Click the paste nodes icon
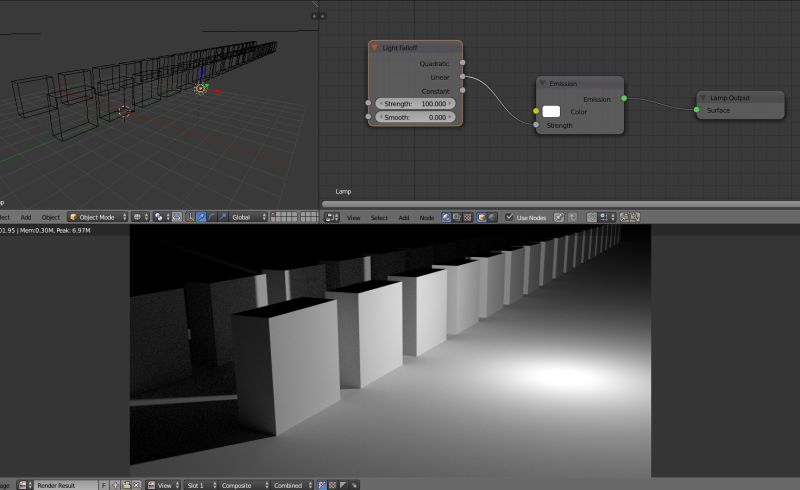 point(635,217)
